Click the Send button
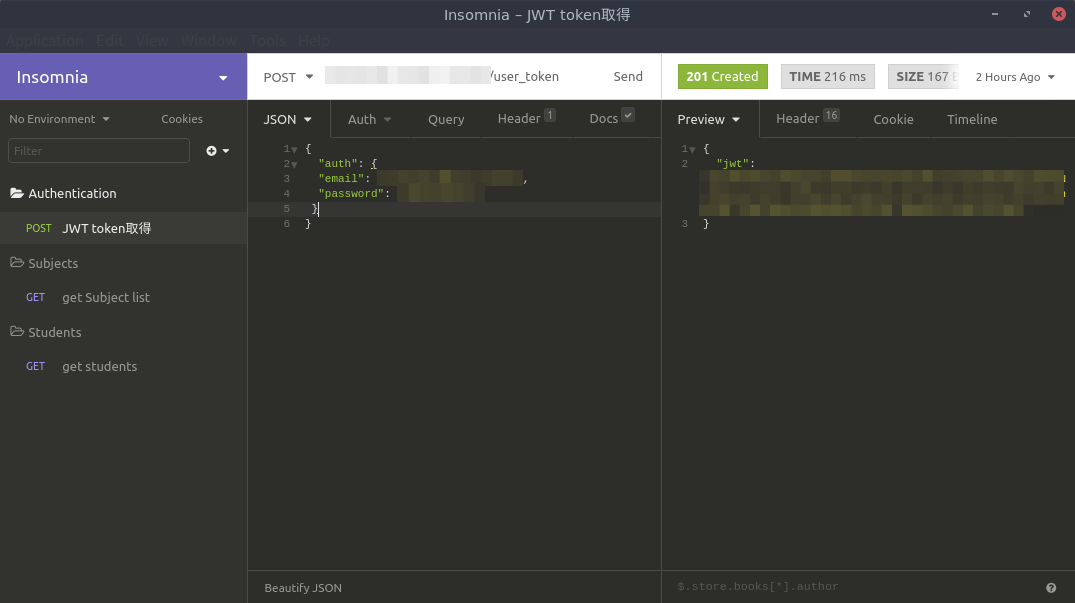This screenshot has width=1075, height=603. click(628, 76)
